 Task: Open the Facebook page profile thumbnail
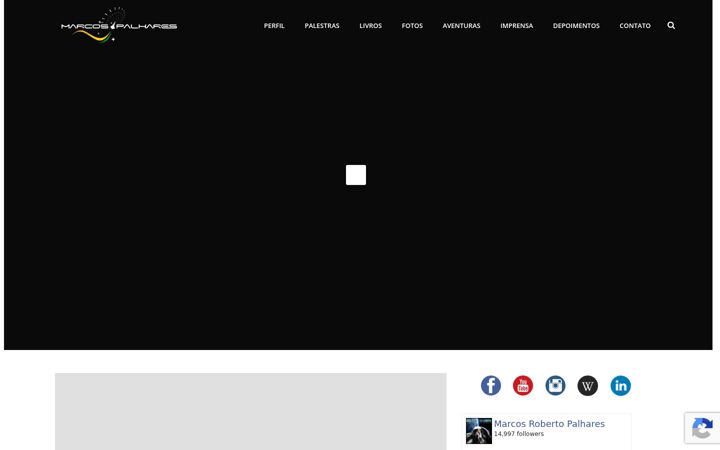[x=479, y=431]
